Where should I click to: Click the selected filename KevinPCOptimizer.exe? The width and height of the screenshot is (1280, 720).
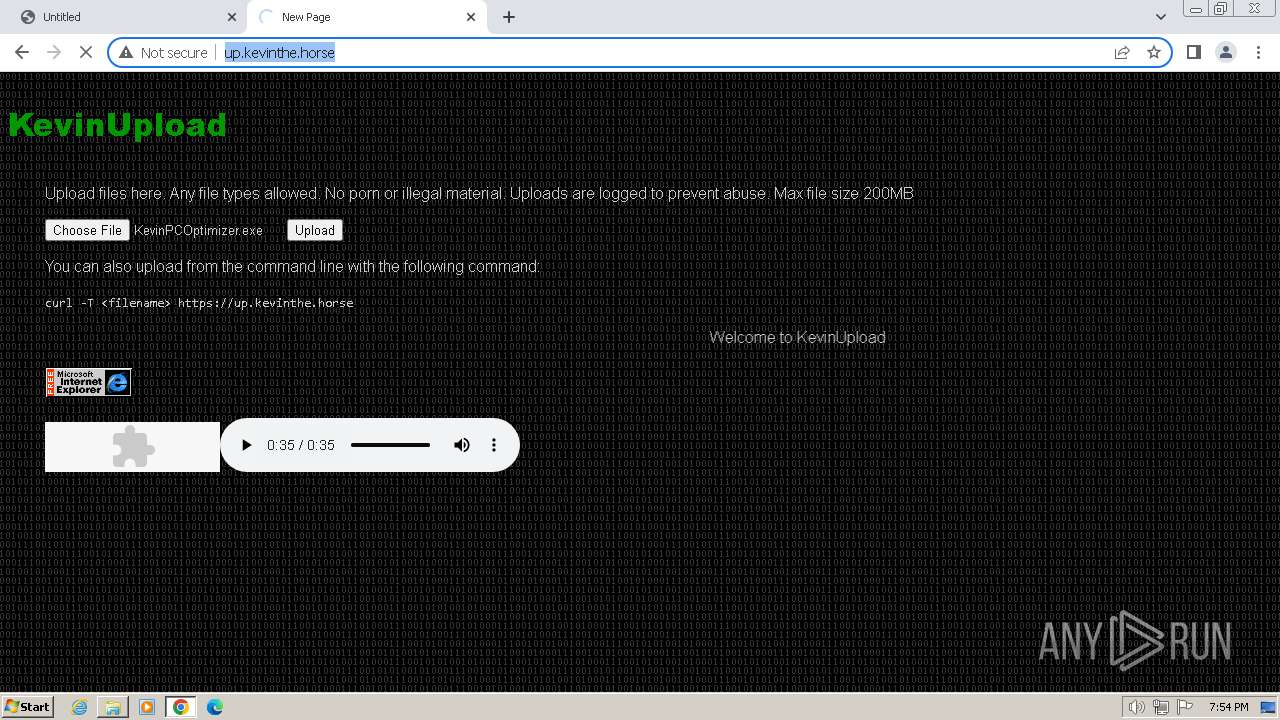pos(198,230)
